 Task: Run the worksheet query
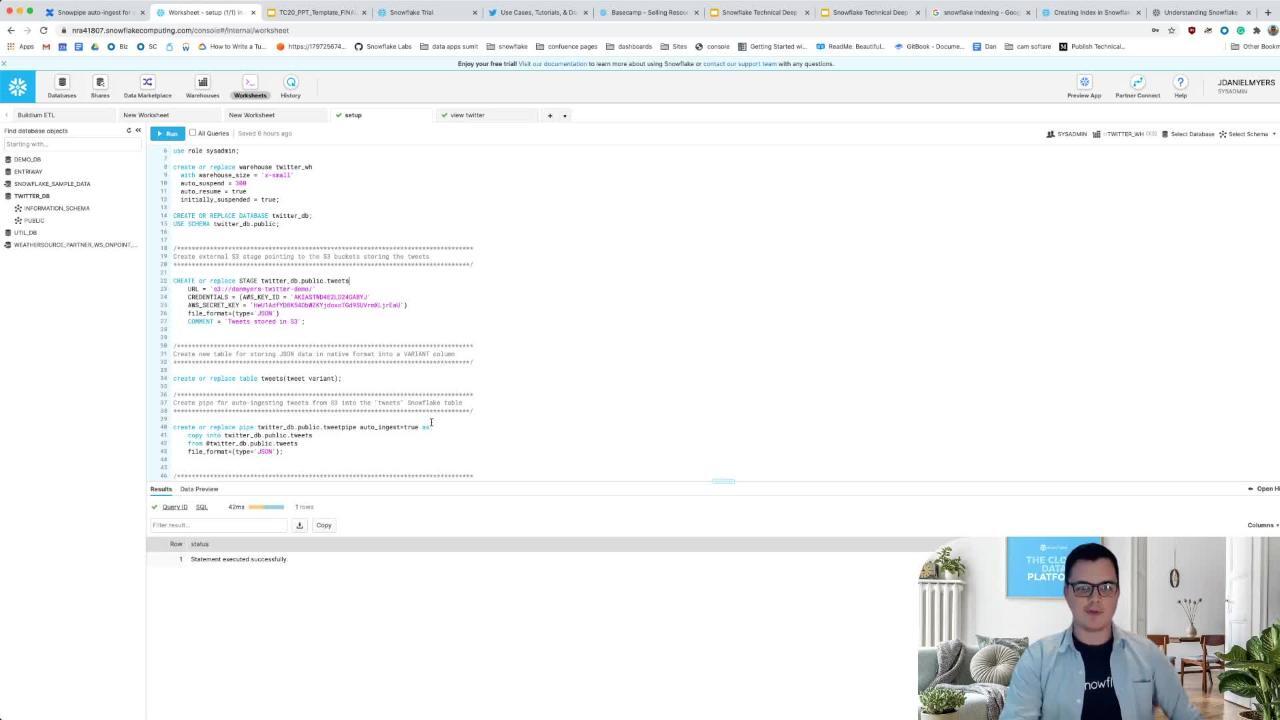click(167, 133)
